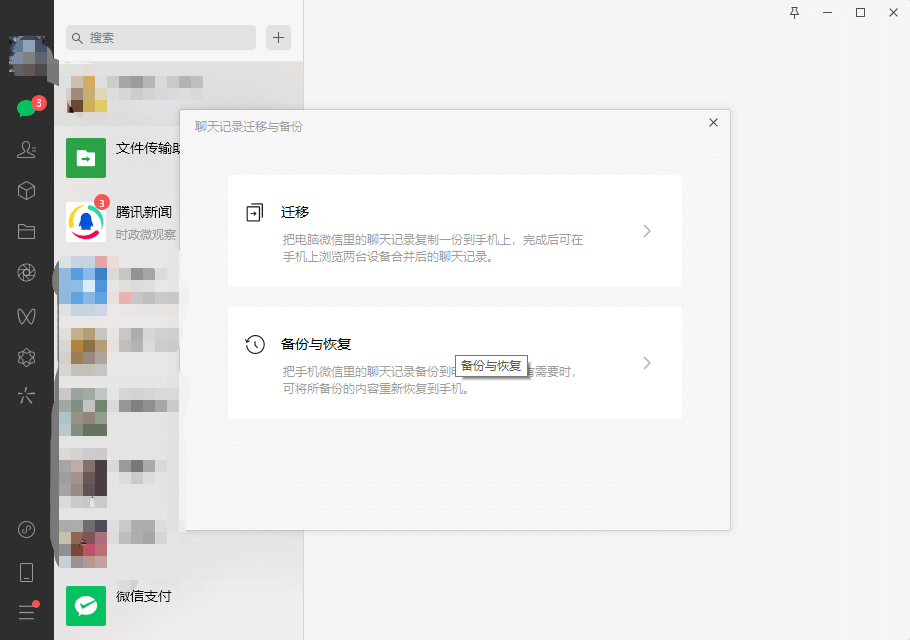Screen dimensions: 910x640
Task: Open the Channels (视频号) icon
Action: (x=27, y=316)
